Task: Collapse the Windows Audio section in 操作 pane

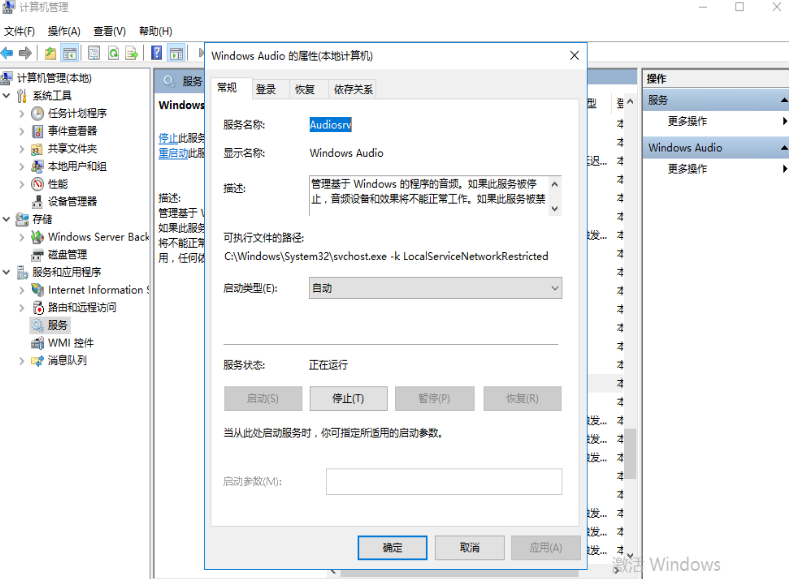Action: (784, 148)
